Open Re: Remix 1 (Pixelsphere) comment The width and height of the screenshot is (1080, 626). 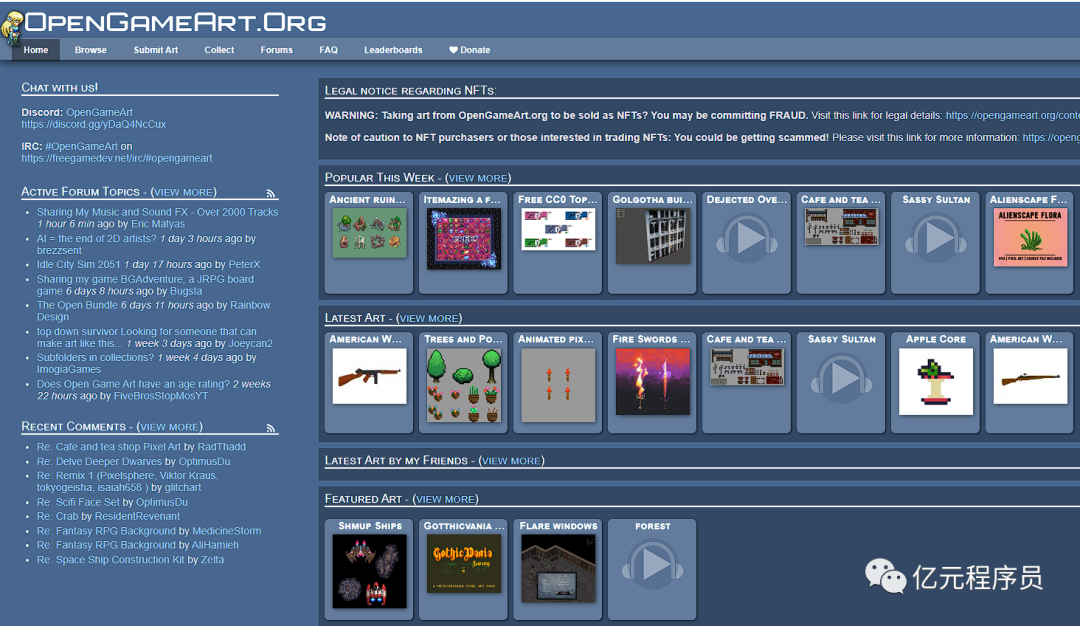click(x=127, y=481)
